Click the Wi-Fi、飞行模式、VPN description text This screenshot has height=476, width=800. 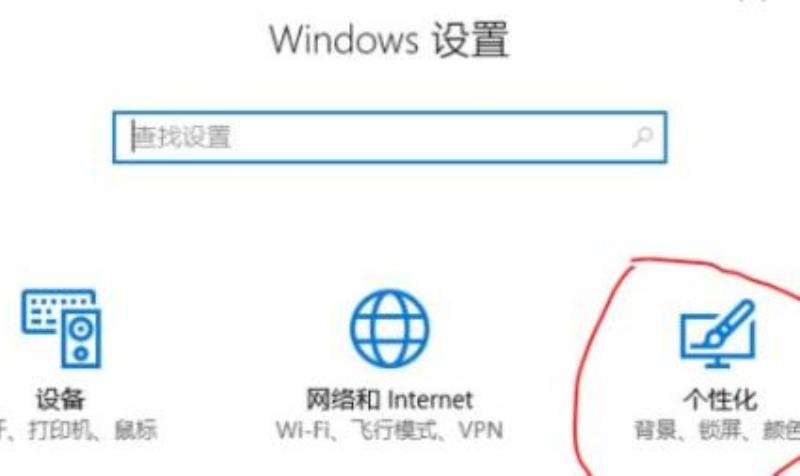390,430
